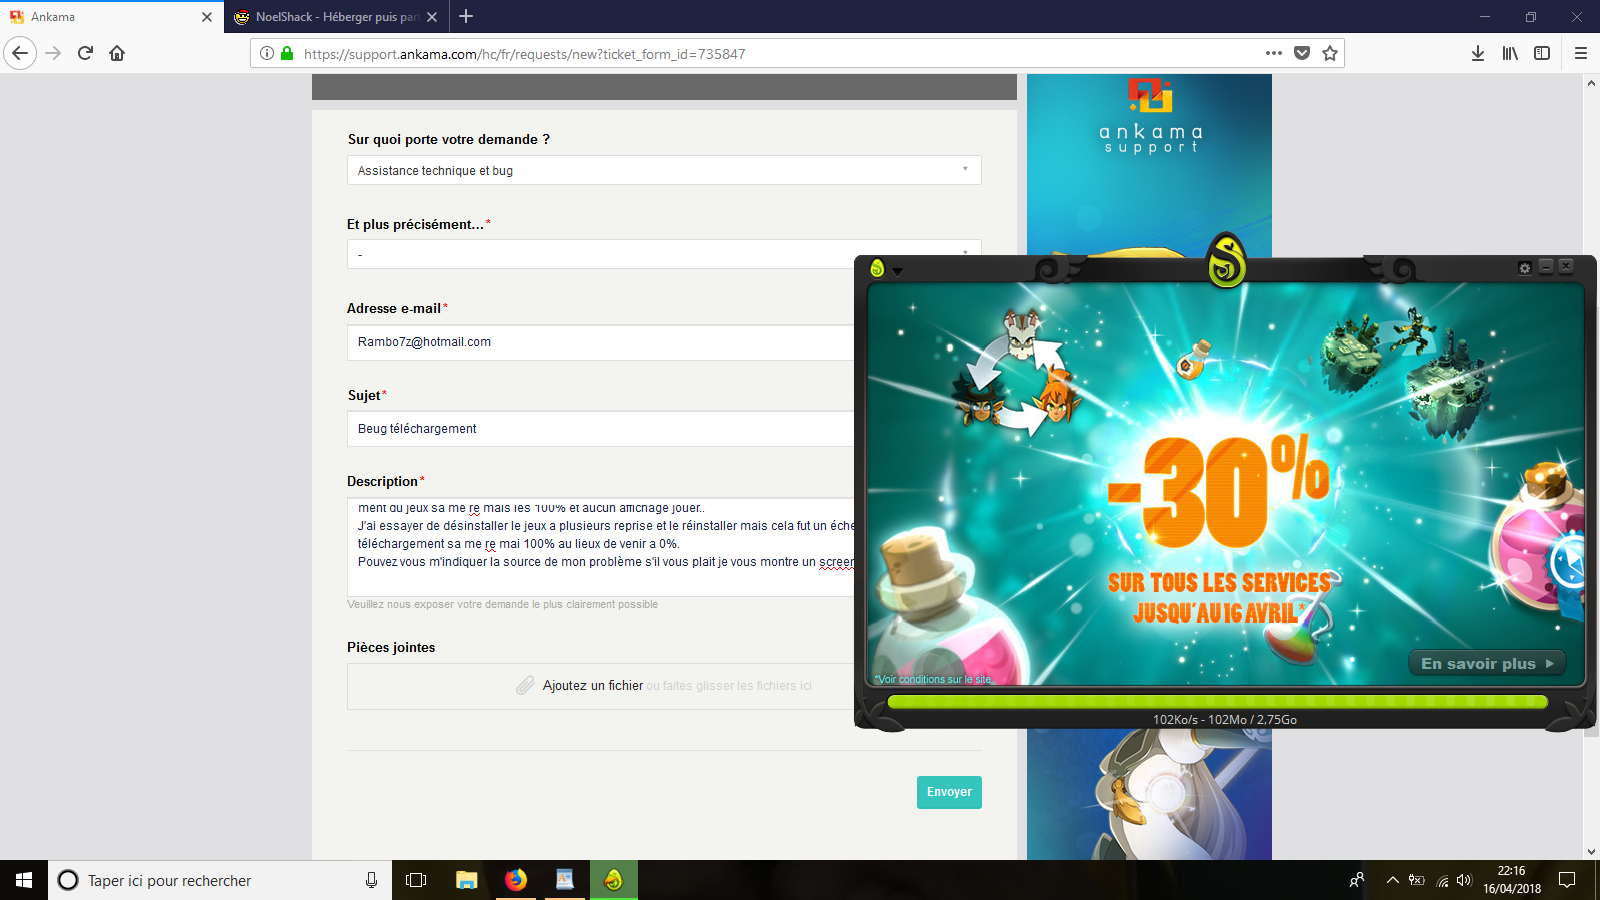
Task: Click the Forward navigation arrow
Action: pos(54,53)
